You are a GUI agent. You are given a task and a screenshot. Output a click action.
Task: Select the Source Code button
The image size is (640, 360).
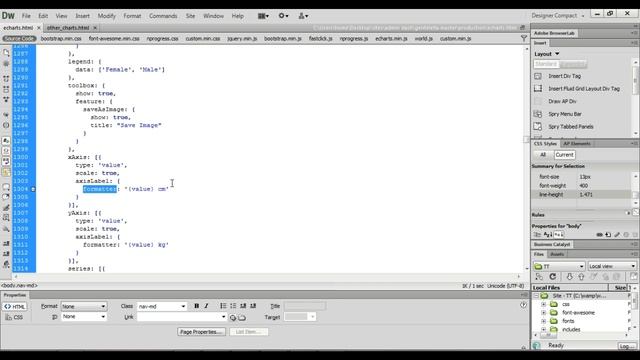[19, 38]
